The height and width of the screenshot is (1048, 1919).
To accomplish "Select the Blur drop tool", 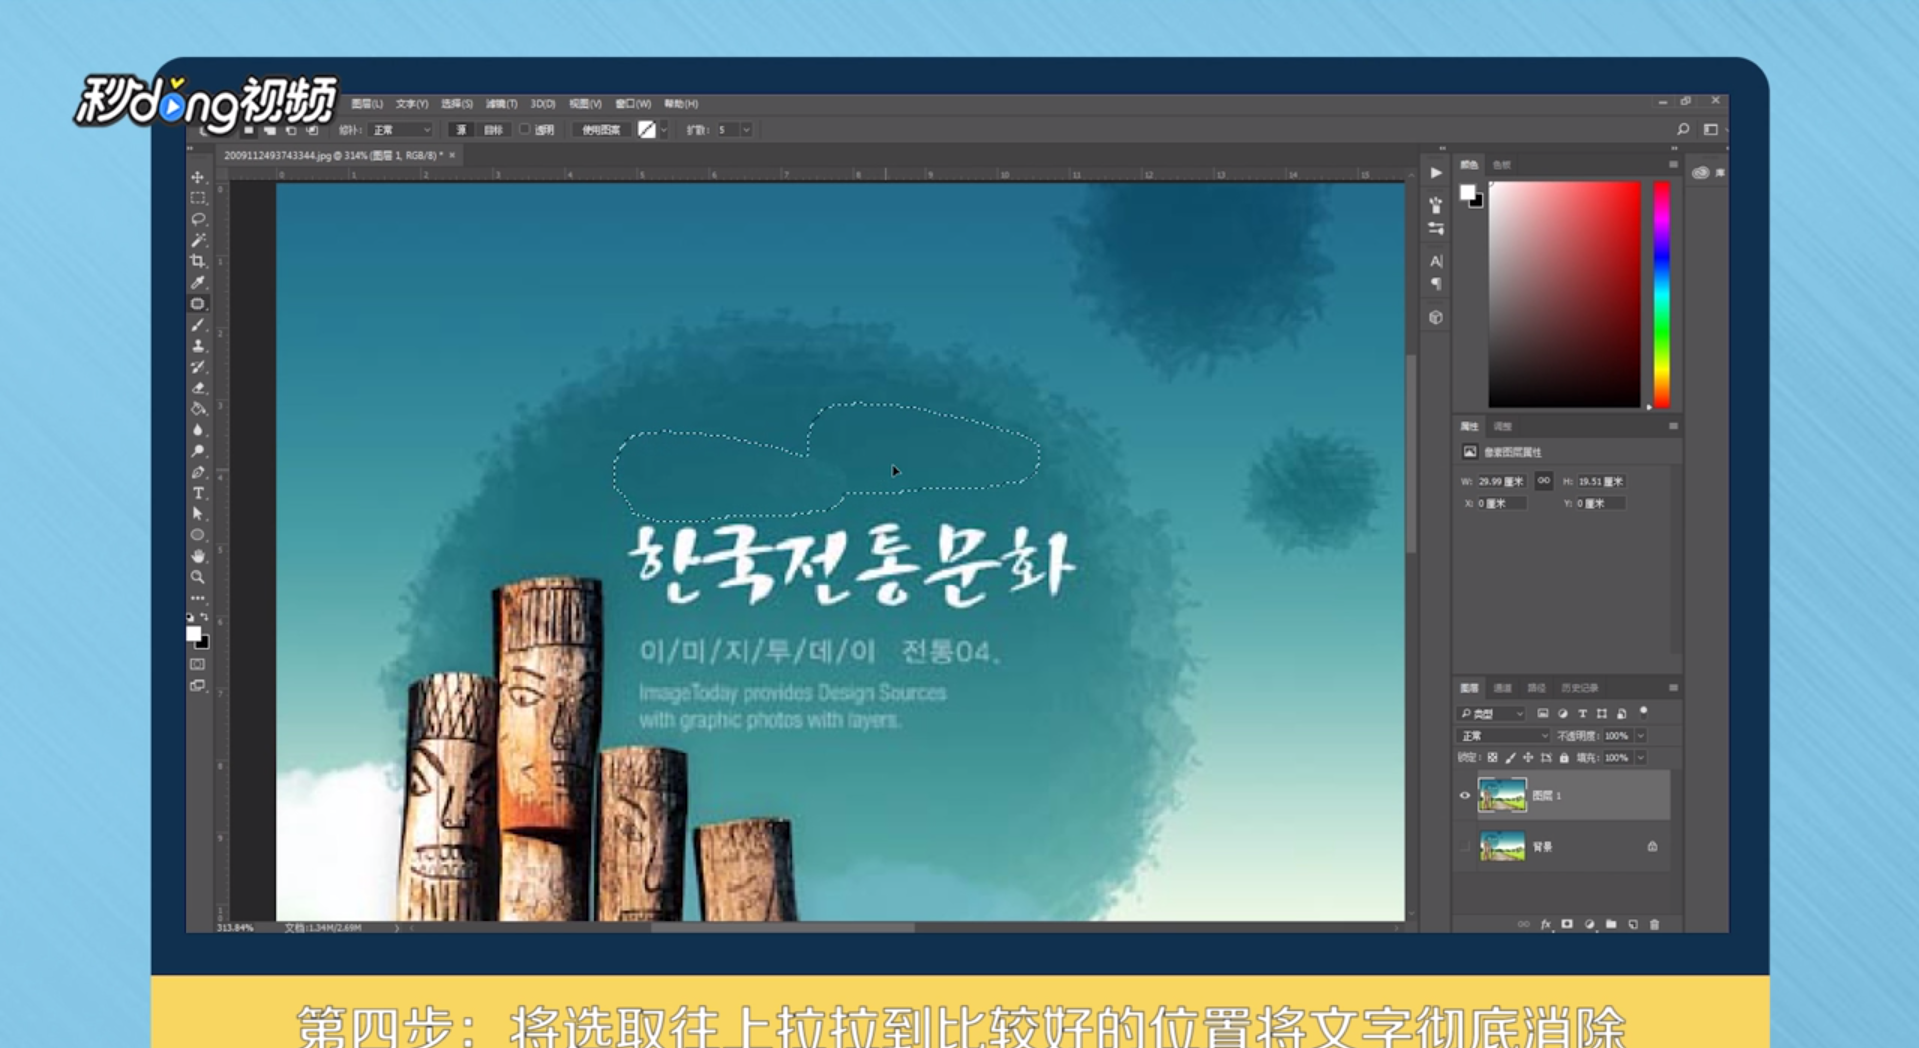I will (x=198, y=430).
